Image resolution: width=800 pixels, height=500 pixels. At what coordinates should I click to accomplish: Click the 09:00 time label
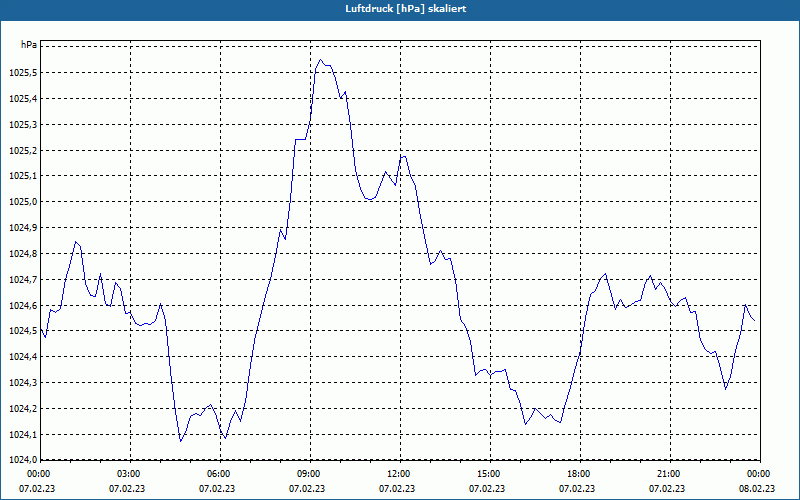tap(310, 474)
